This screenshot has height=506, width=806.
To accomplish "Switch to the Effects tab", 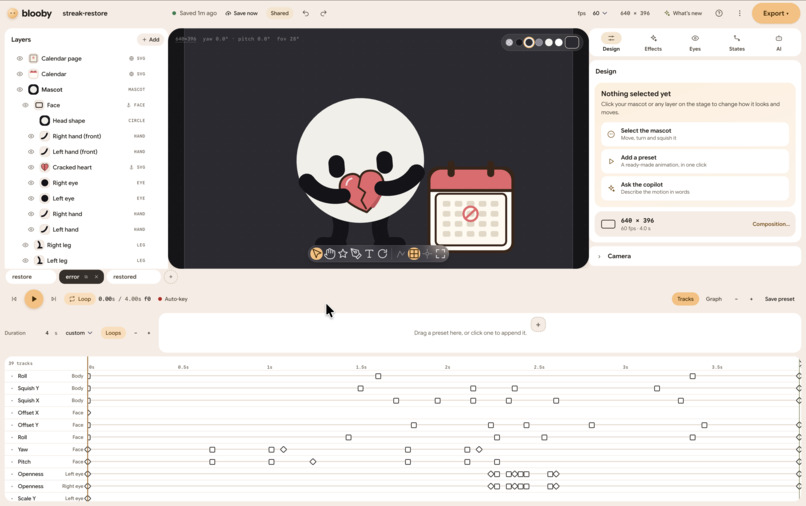I will click(x=653, y=43).
